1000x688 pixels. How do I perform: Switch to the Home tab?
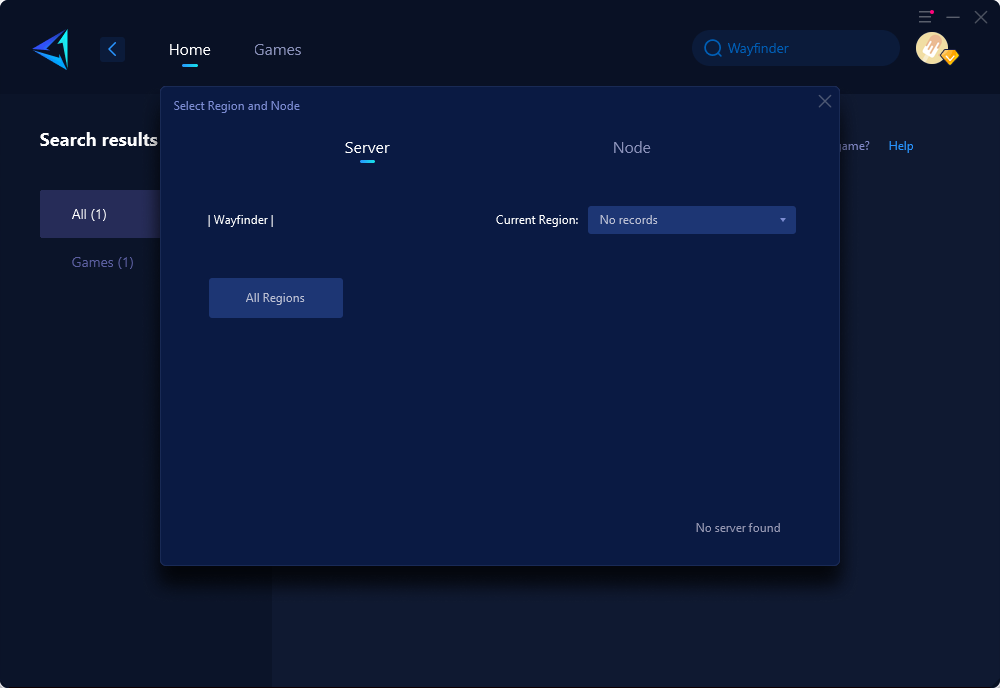(x=189, y=50)
